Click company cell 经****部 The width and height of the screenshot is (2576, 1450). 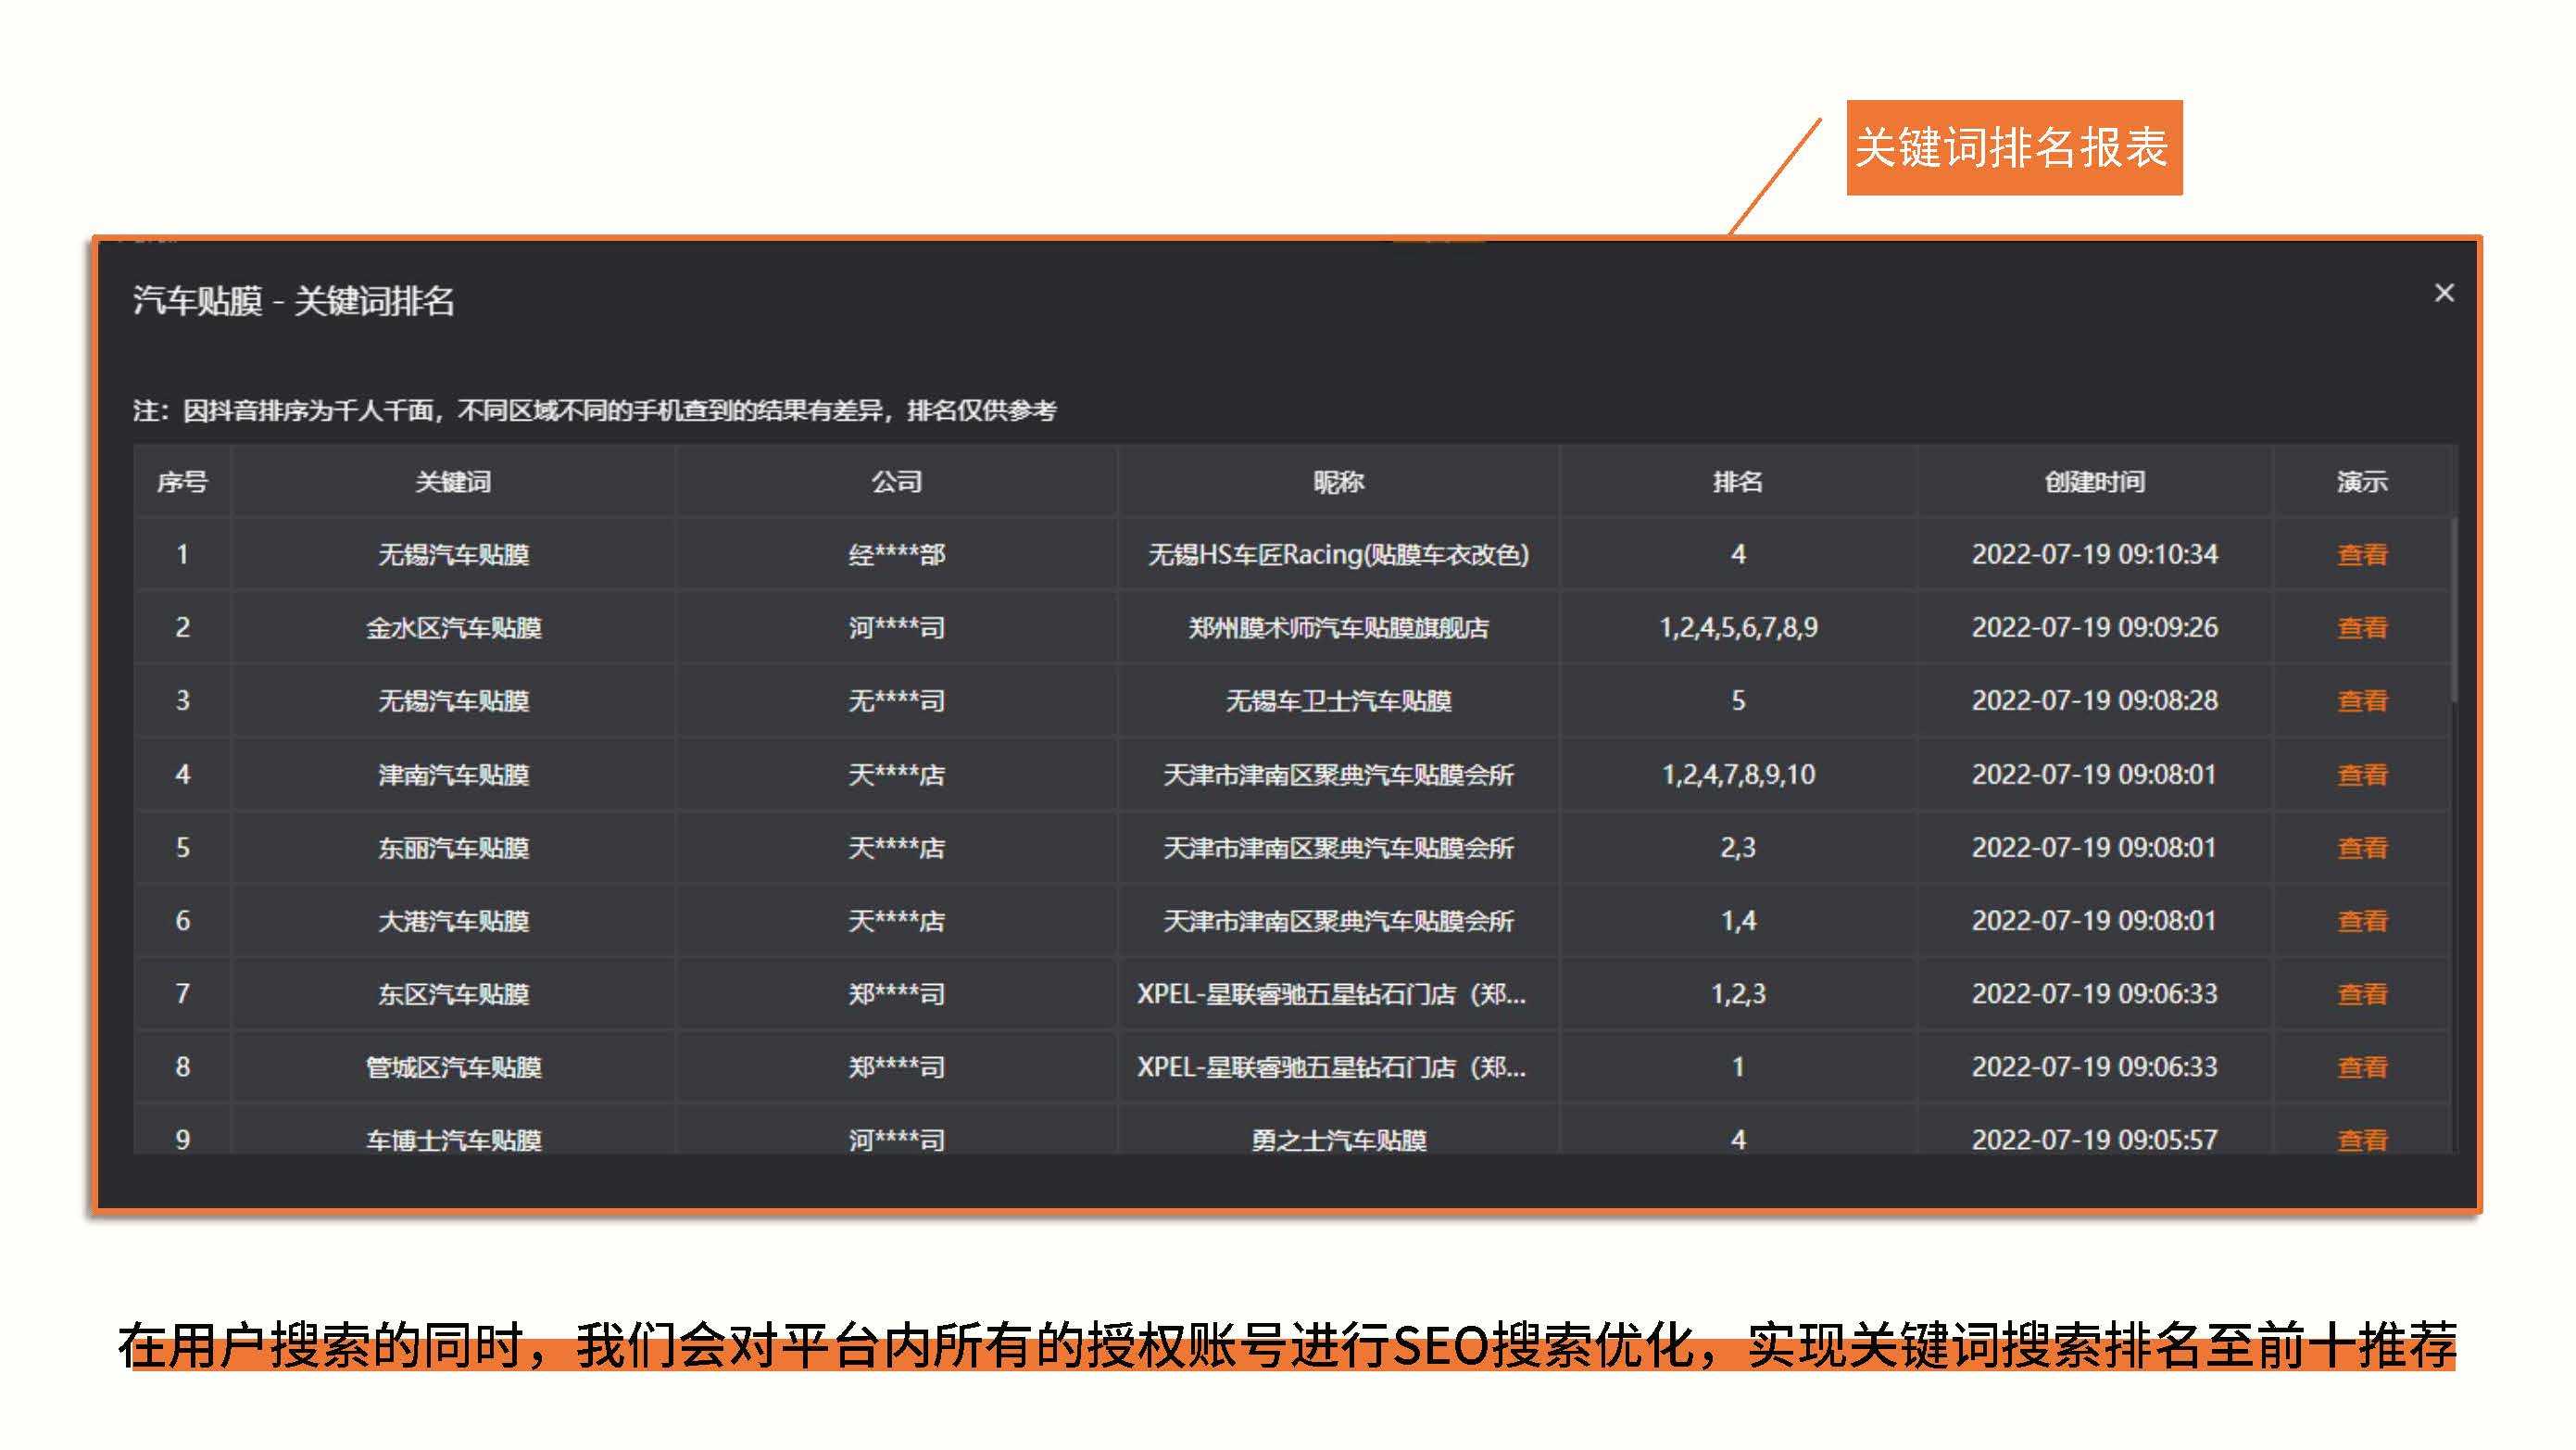896,554
